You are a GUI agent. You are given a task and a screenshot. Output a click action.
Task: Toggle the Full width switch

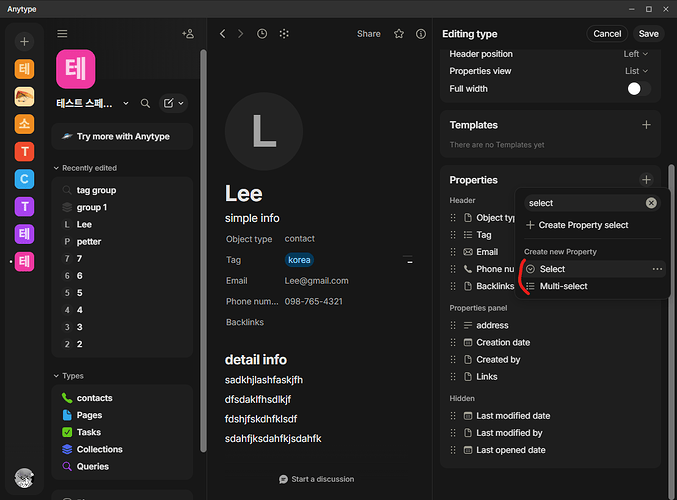click(639, 89)
